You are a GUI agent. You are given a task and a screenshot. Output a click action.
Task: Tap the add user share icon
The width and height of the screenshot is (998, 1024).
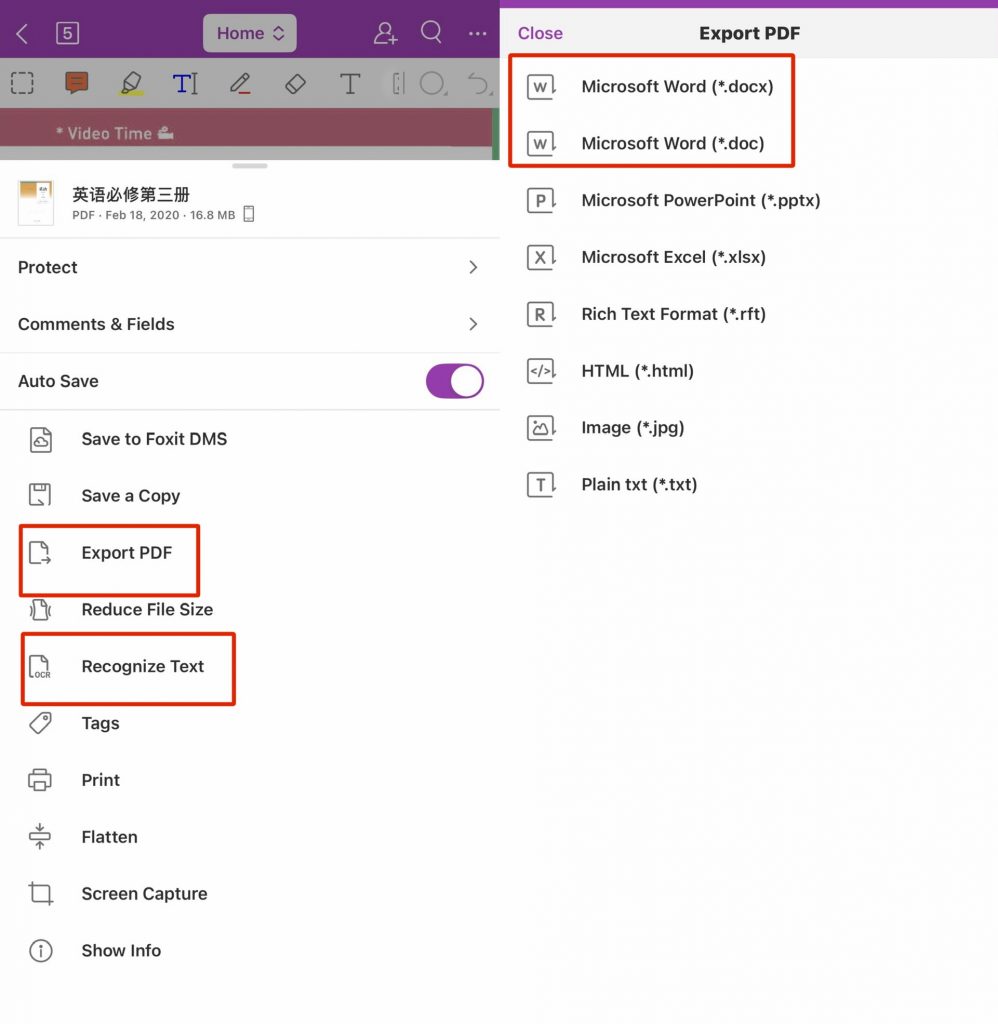(x=385, y=33)
